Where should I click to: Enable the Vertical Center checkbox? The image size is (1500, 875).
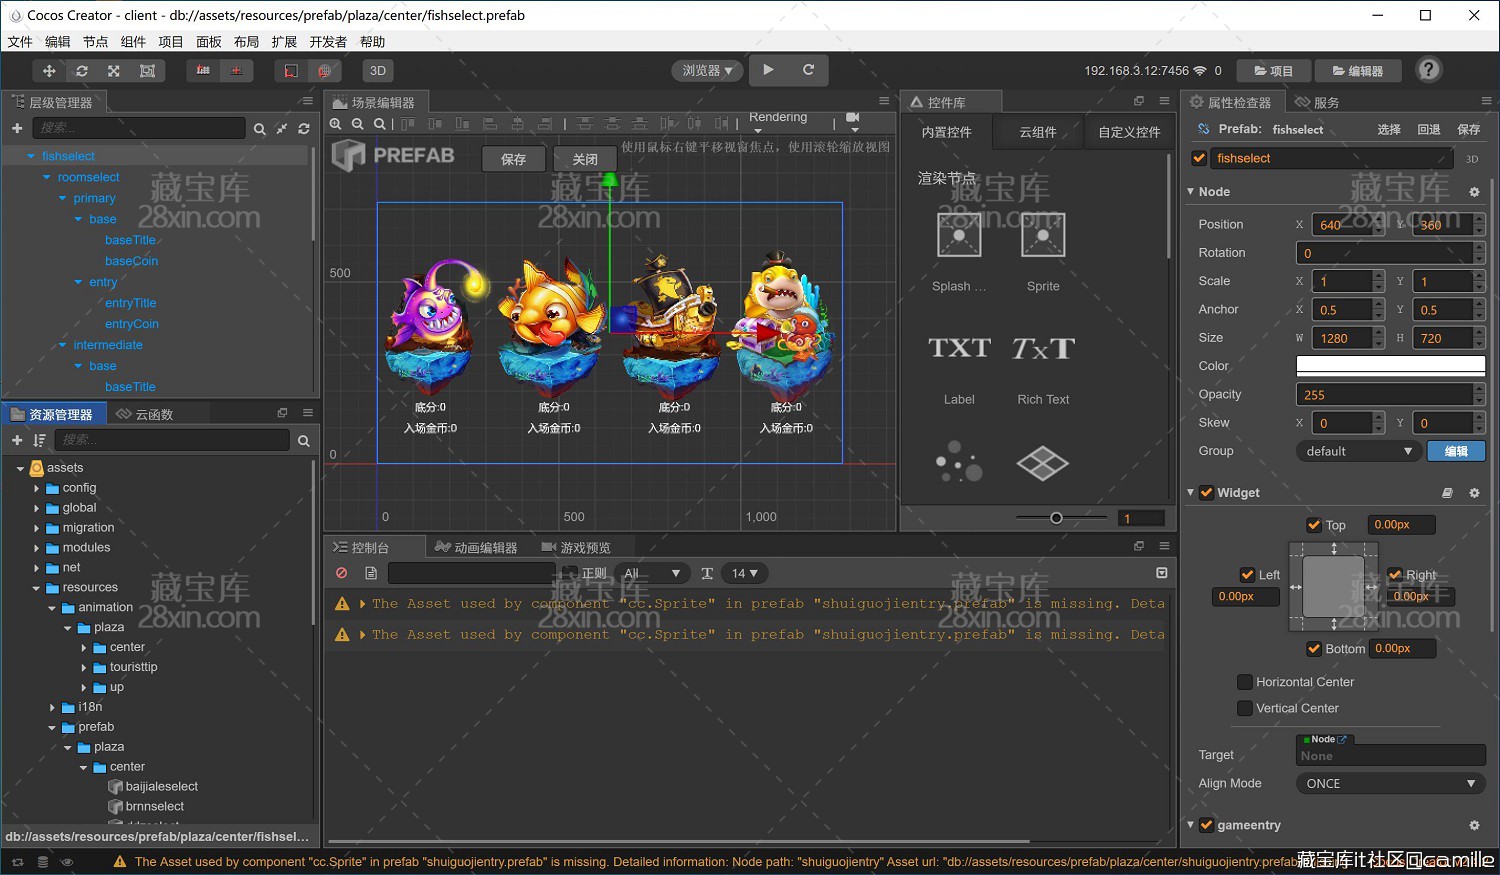tap(1245, 708)
